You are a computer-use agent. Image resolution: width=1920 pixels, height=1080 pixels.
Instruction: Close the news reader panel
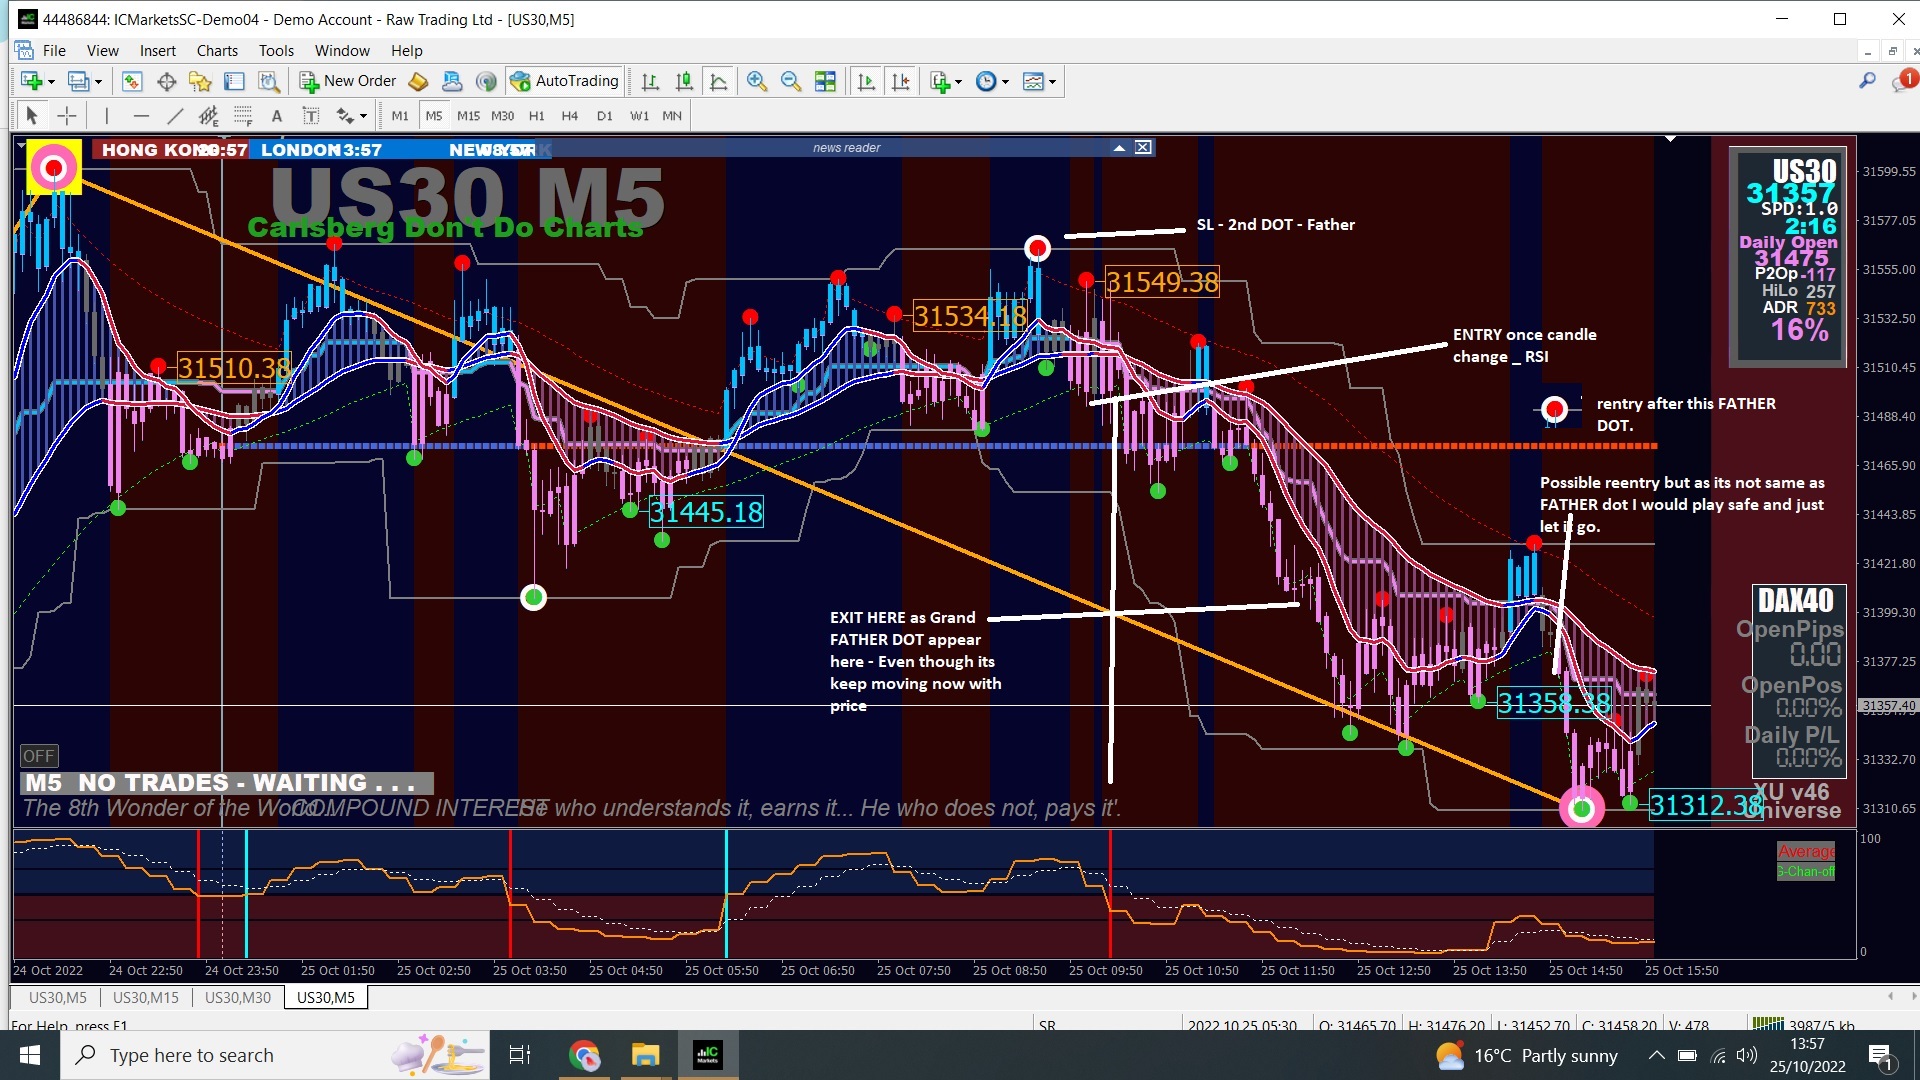click(1143, 148)
